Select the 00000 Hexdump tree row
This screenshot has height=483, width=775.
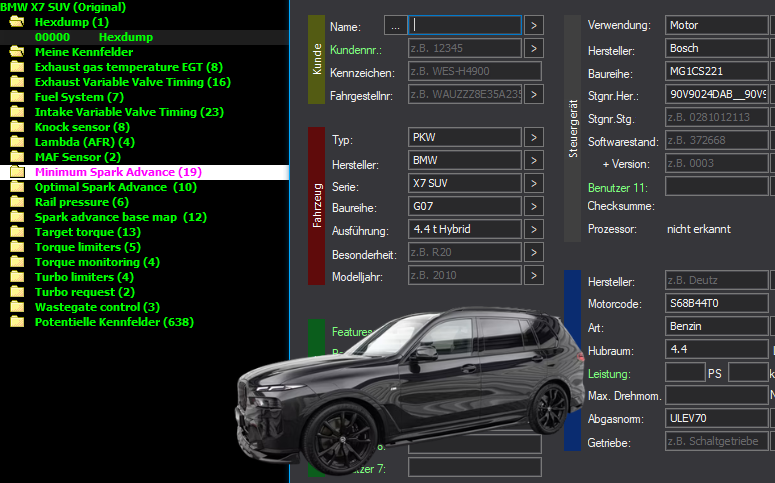(144, 37)
